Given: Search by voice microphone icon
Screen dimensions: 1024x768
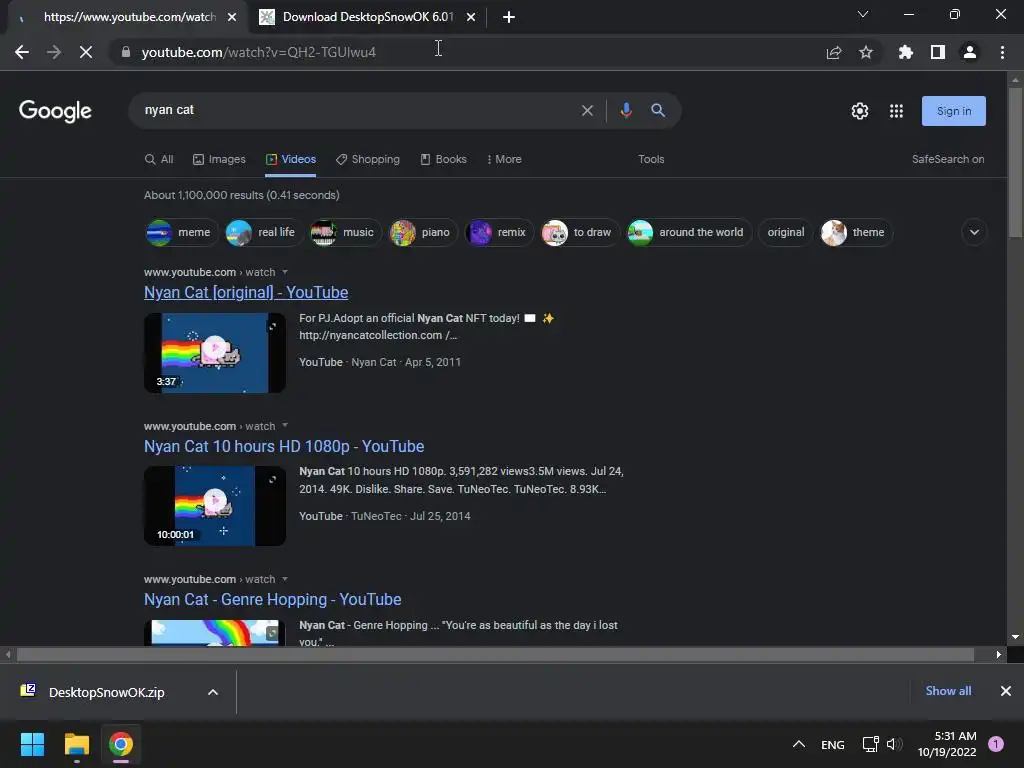Looking at the screenshot, I should pos(626,110).
